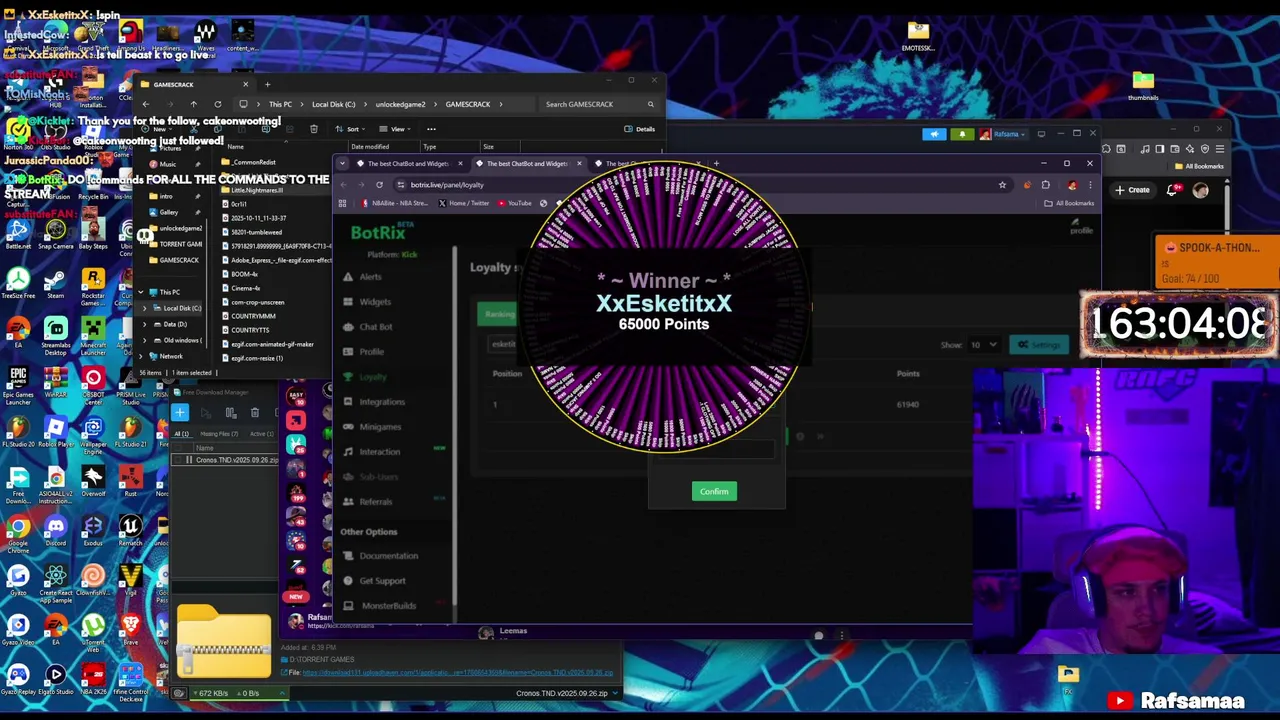
Task: Open the See more menu in File Explorer
Action: click(431, 129)
